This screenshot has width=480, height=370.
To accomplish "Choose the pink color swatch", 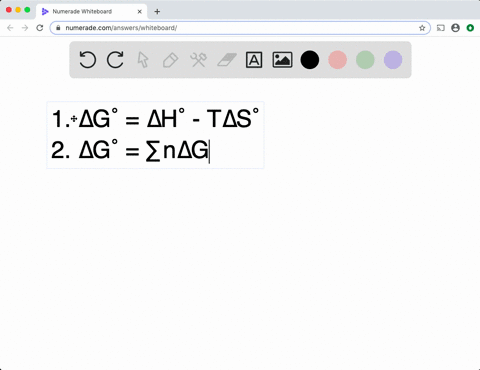I will [338, 60].
